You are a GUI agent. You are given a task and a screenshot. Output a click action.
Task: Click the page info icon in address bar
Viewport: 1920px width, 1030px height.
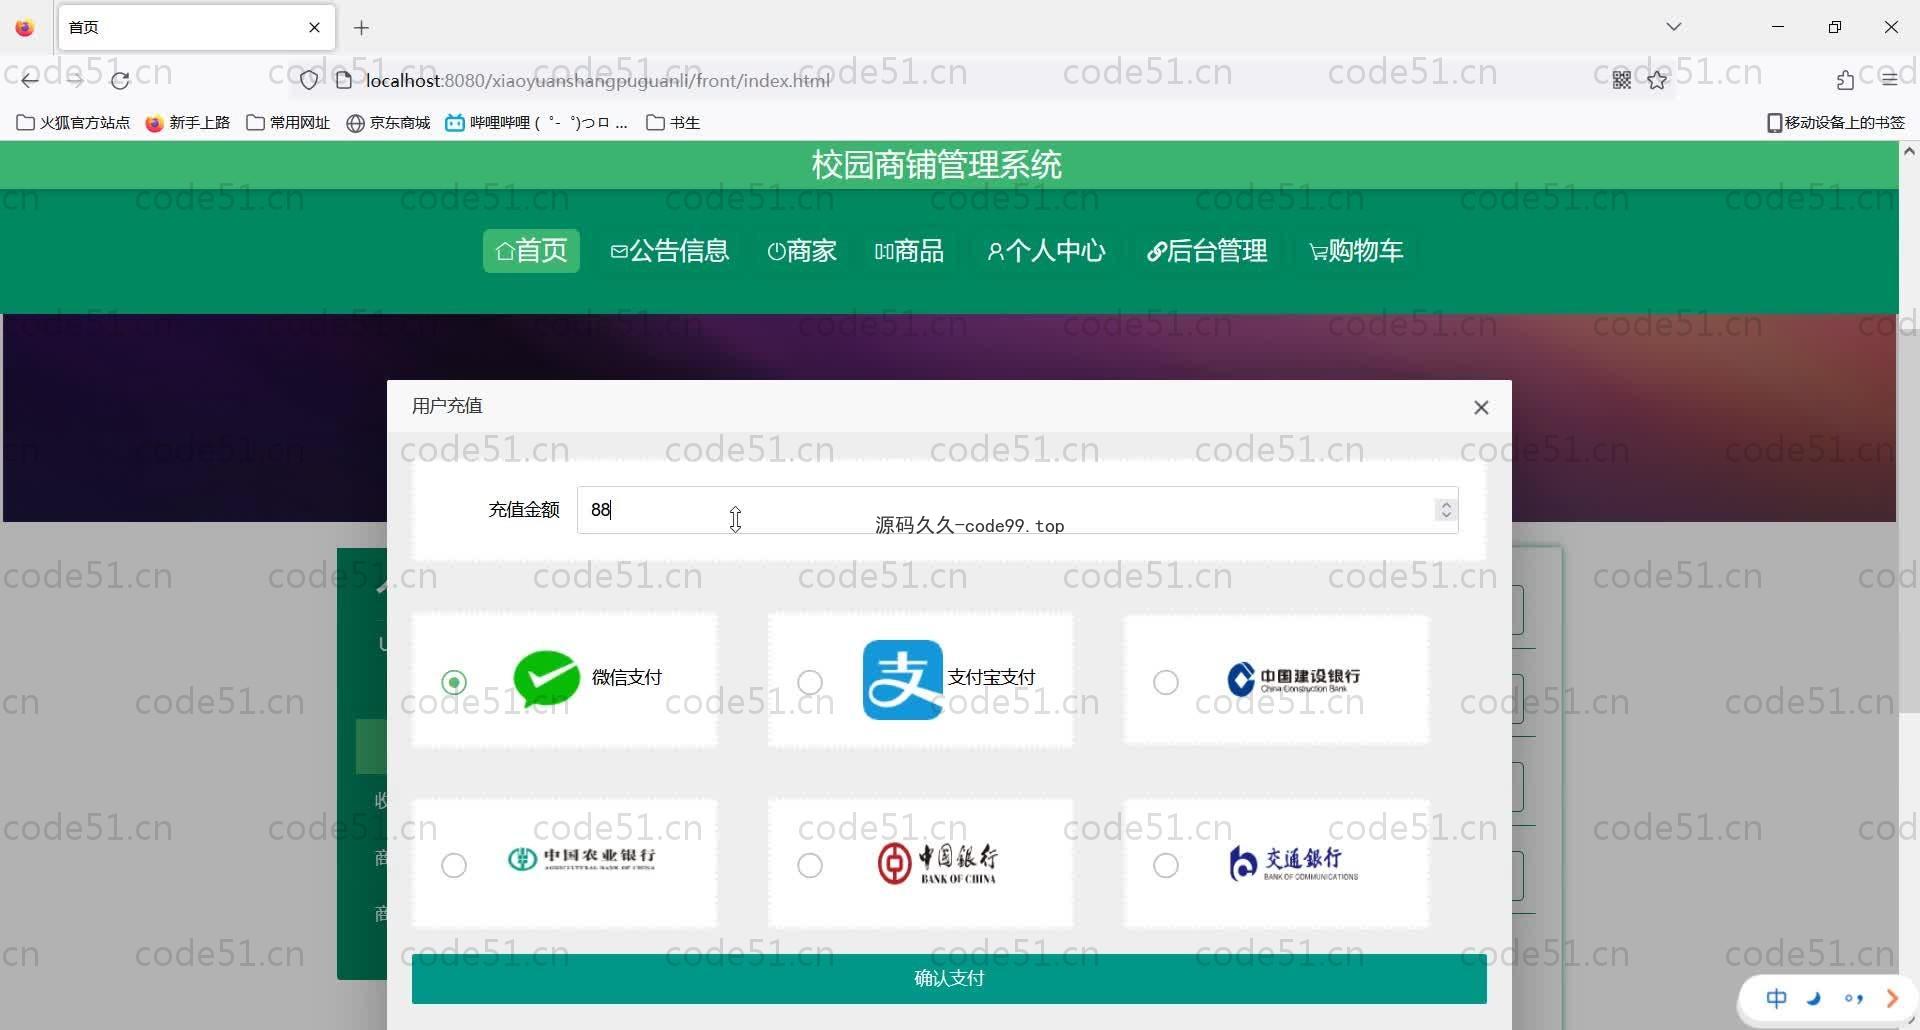click(x=344, y=80)
